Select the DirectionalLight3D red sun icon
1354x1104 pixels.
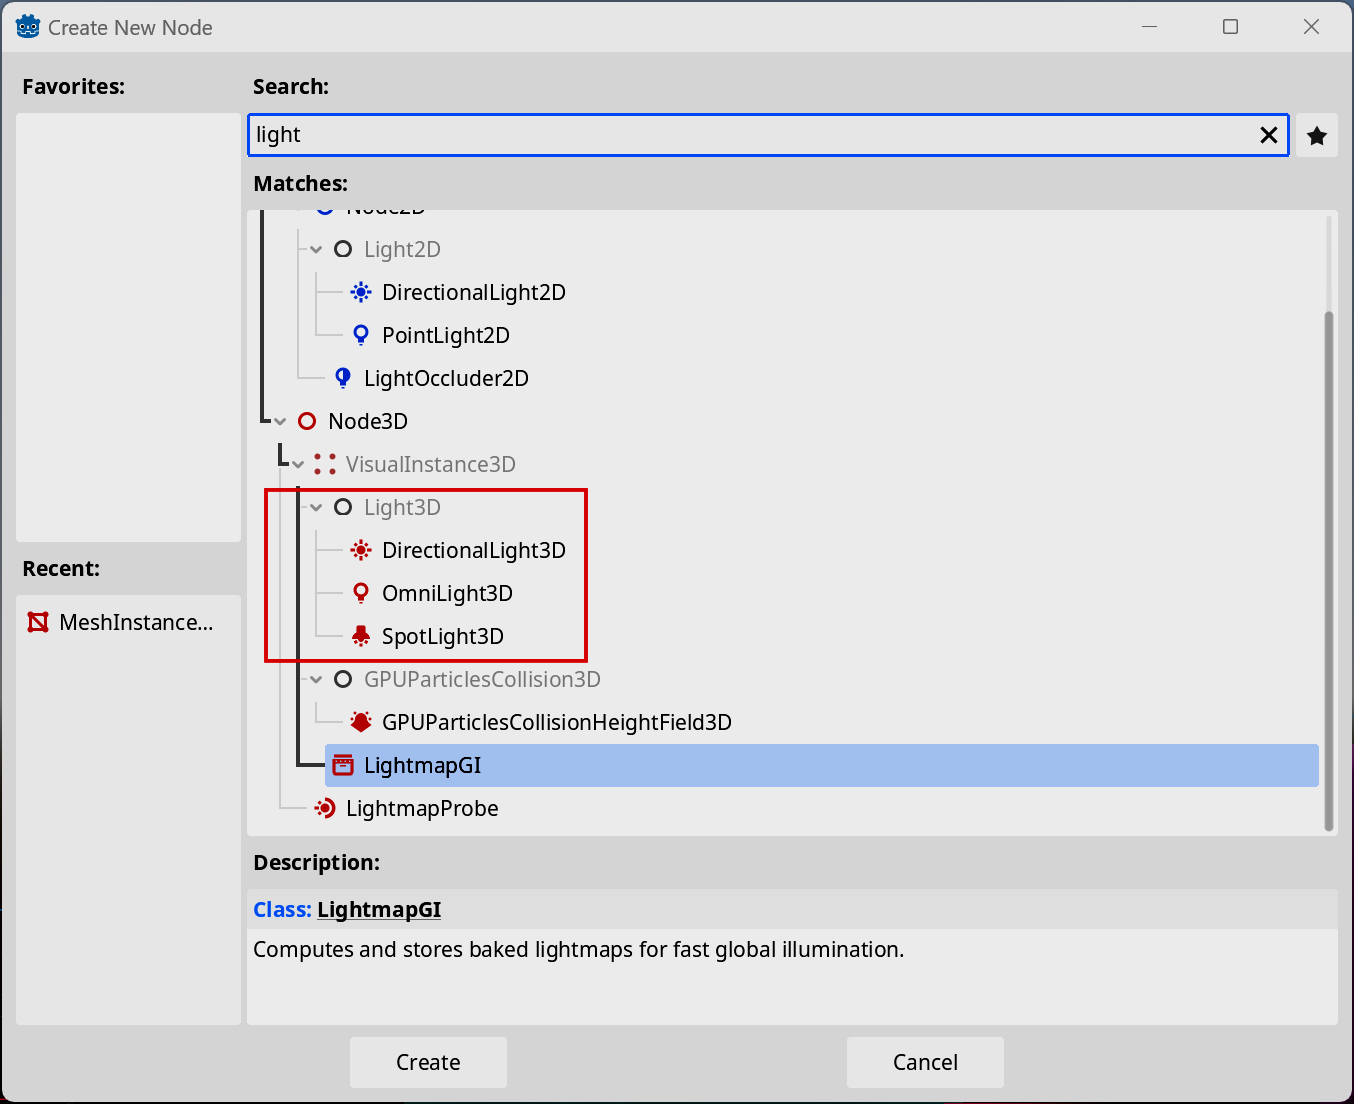click(361, 550)
